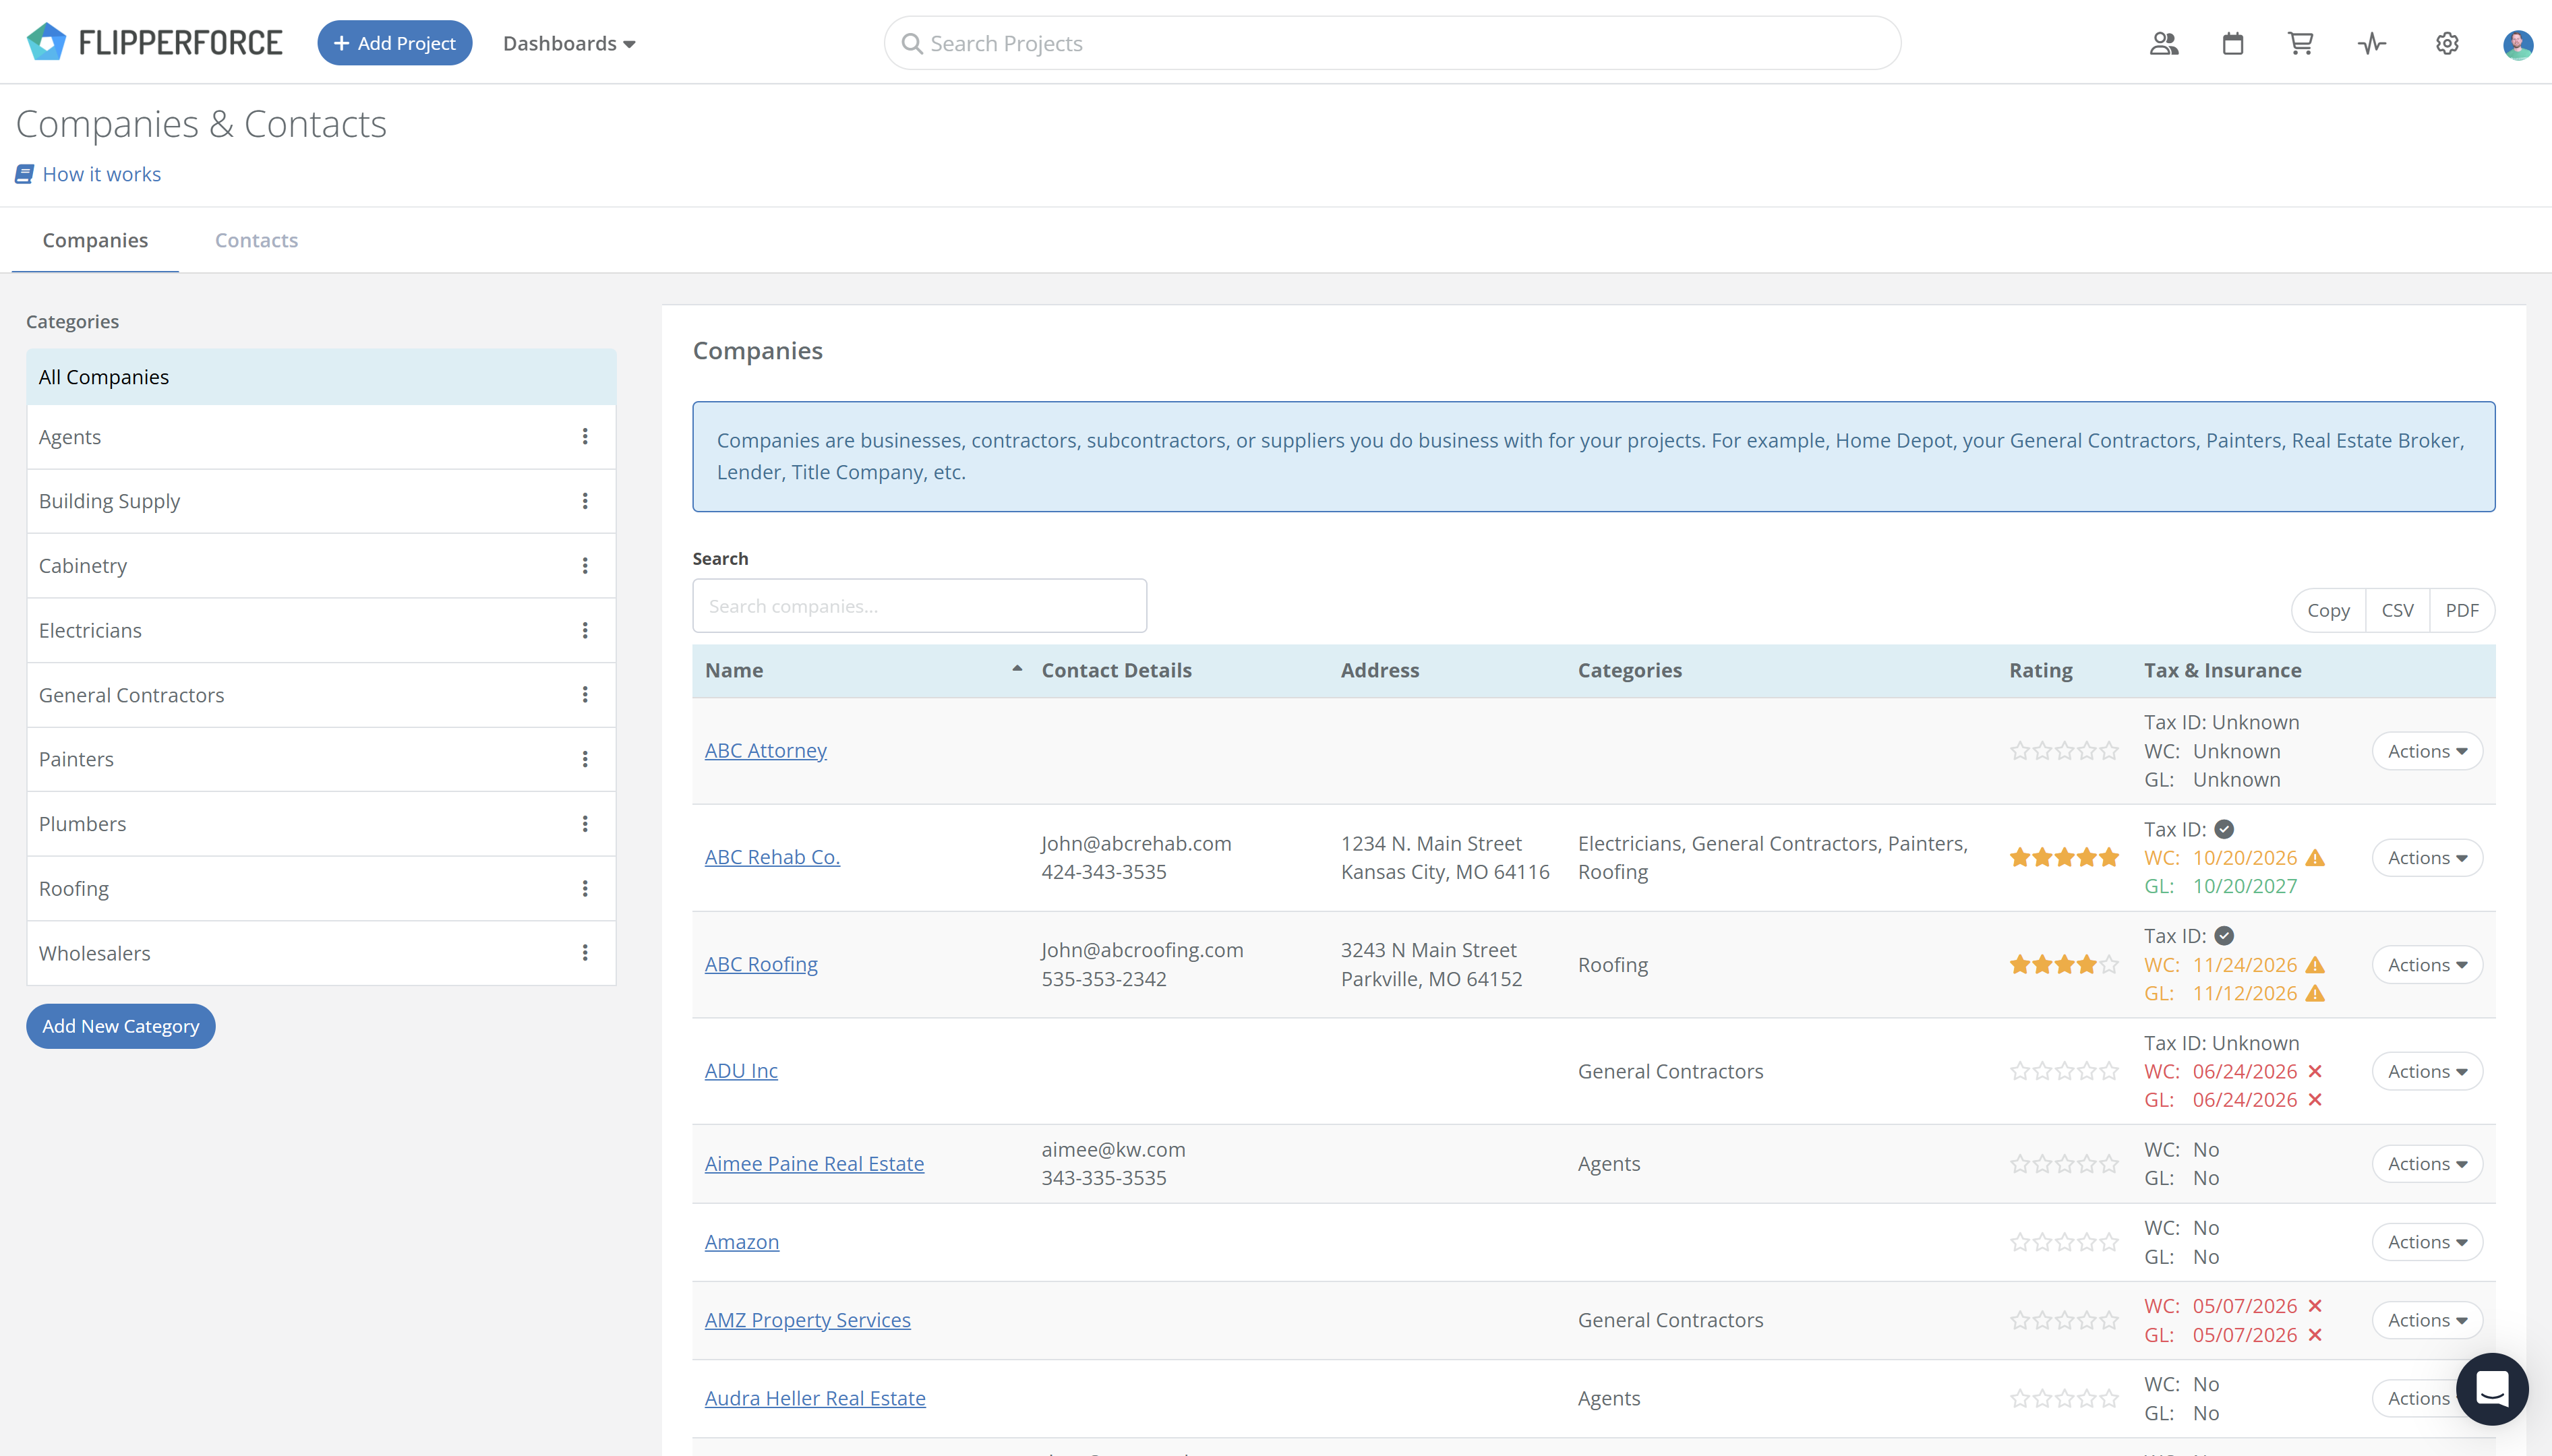Open the three-dot menu for Agents category
The image size is (2552, 1456).
point(585,437)
